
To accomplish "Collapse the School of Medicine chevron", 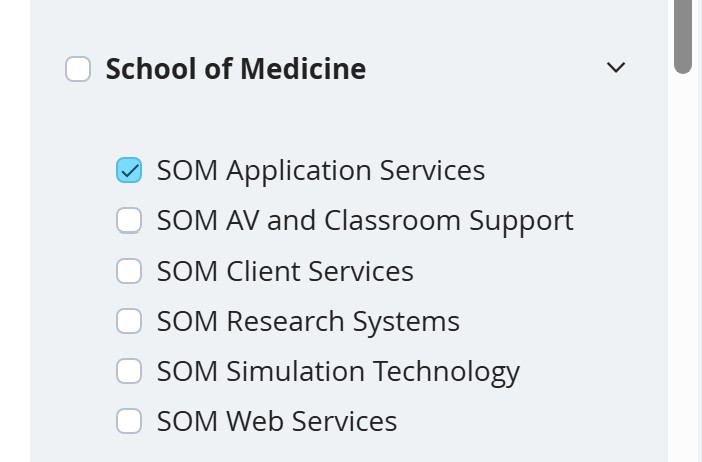I will (616, 68).
